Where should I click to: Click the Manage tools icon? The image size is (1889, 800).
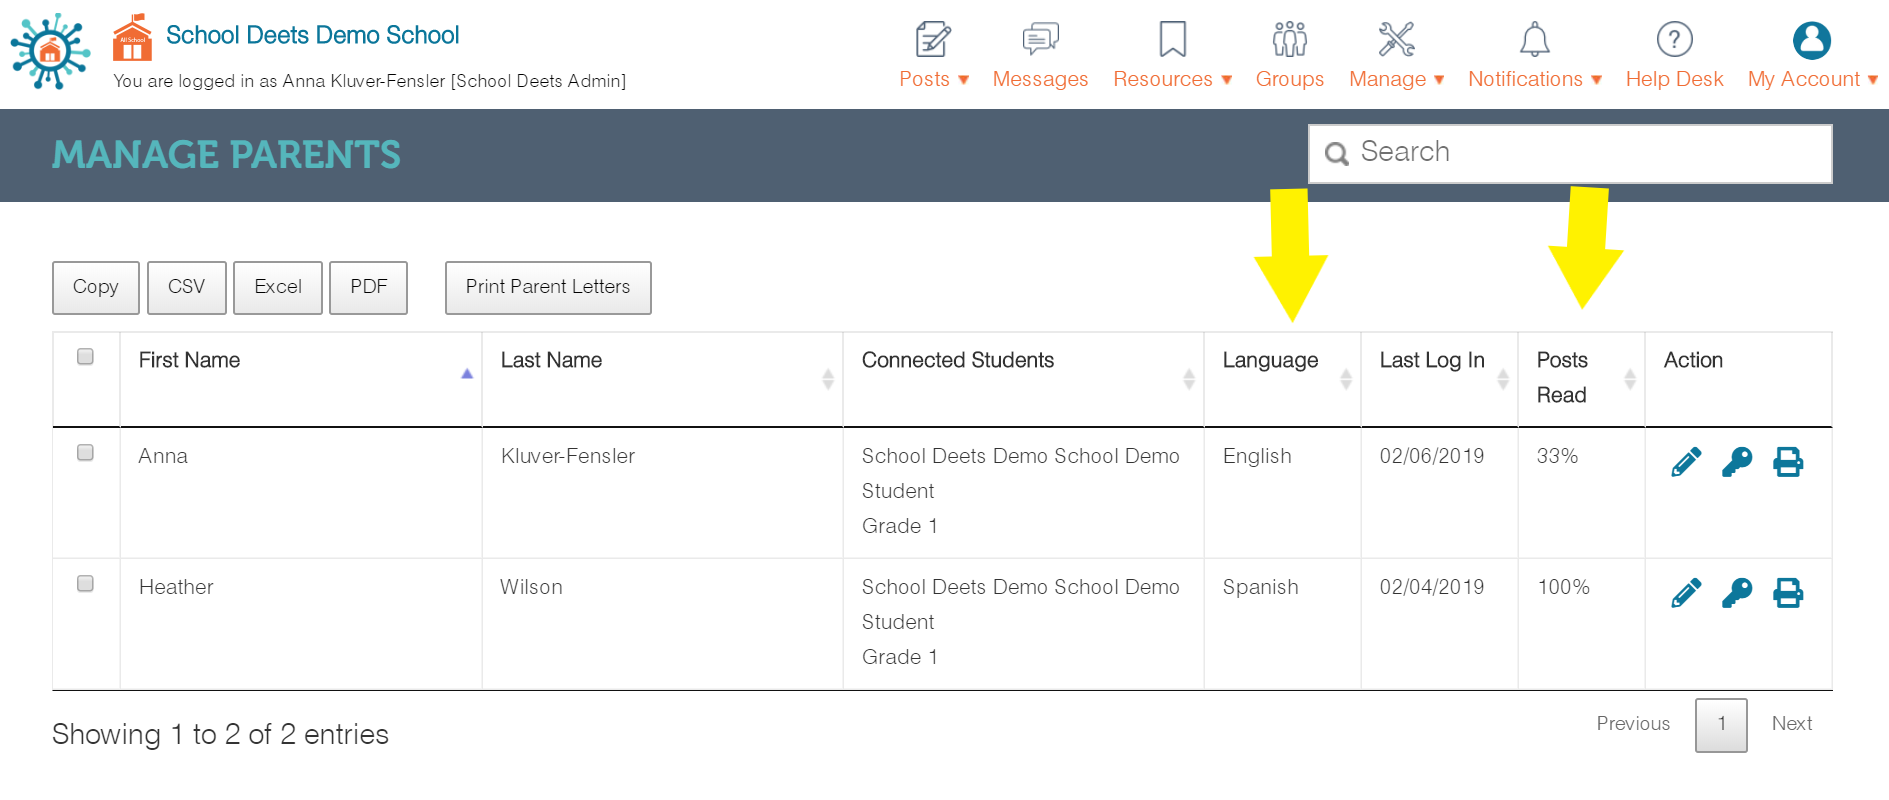1396,39
